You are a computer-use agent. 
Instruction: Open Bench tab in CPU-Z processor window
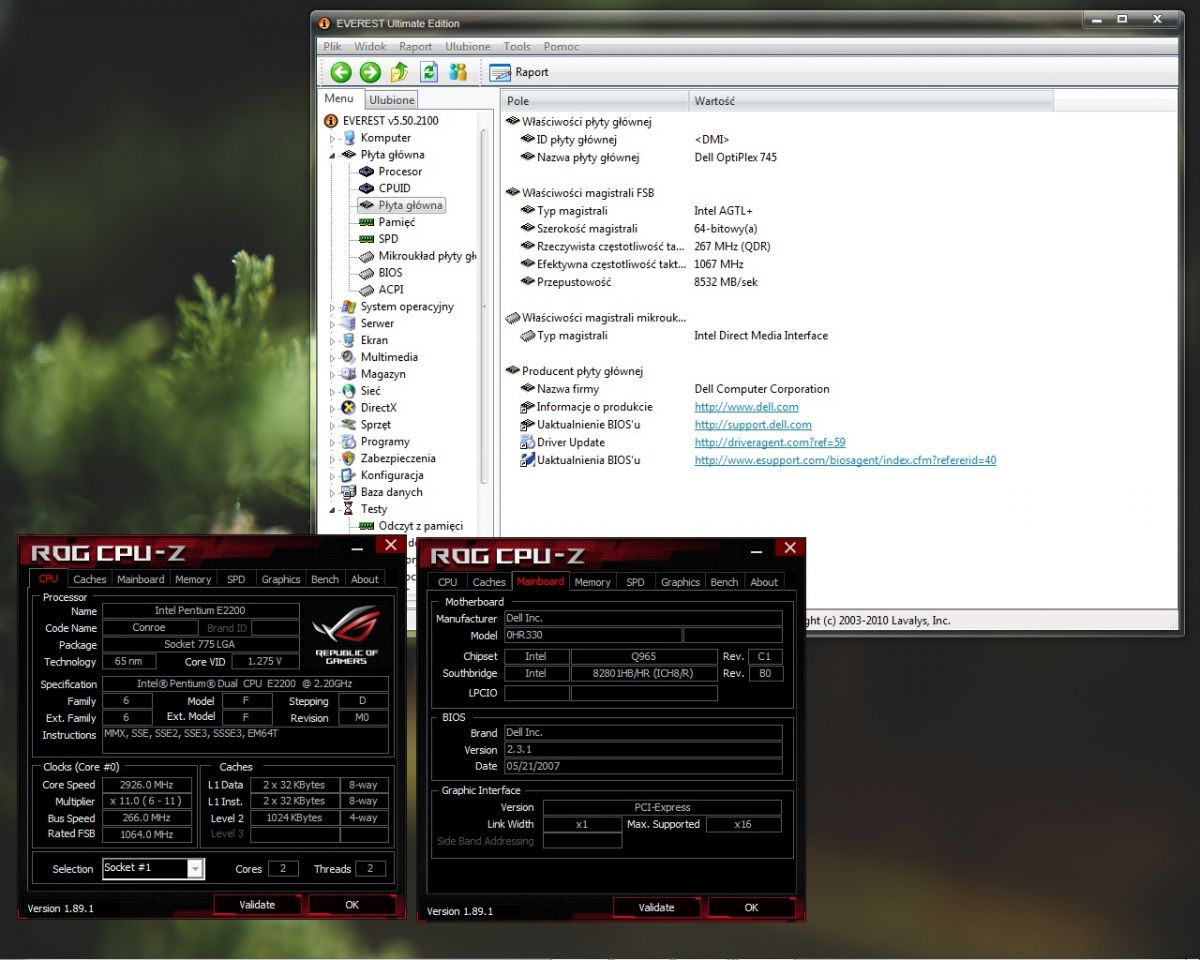point(325,579)
